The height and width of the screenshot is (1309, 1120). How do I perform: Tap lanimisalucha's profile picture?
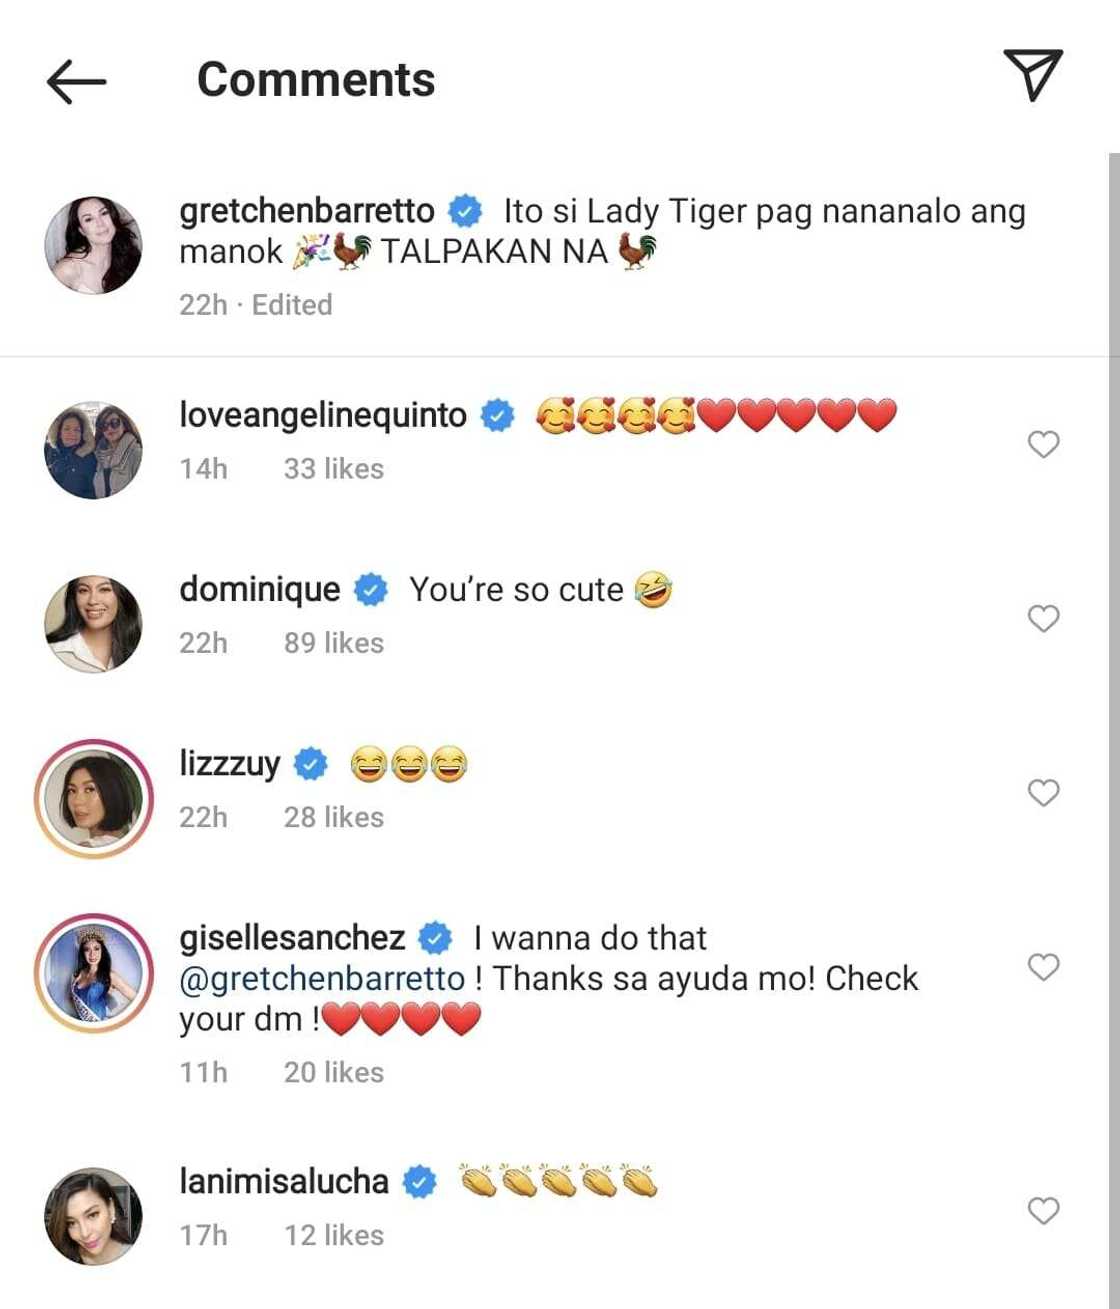tap(93, 1216)
